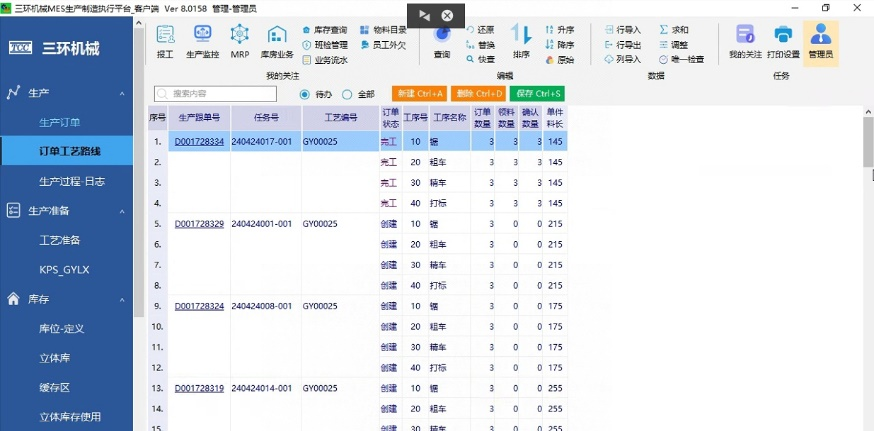Click 求和 sum function
This screenshot has width=875, height=431.
[x=674, y=30]
